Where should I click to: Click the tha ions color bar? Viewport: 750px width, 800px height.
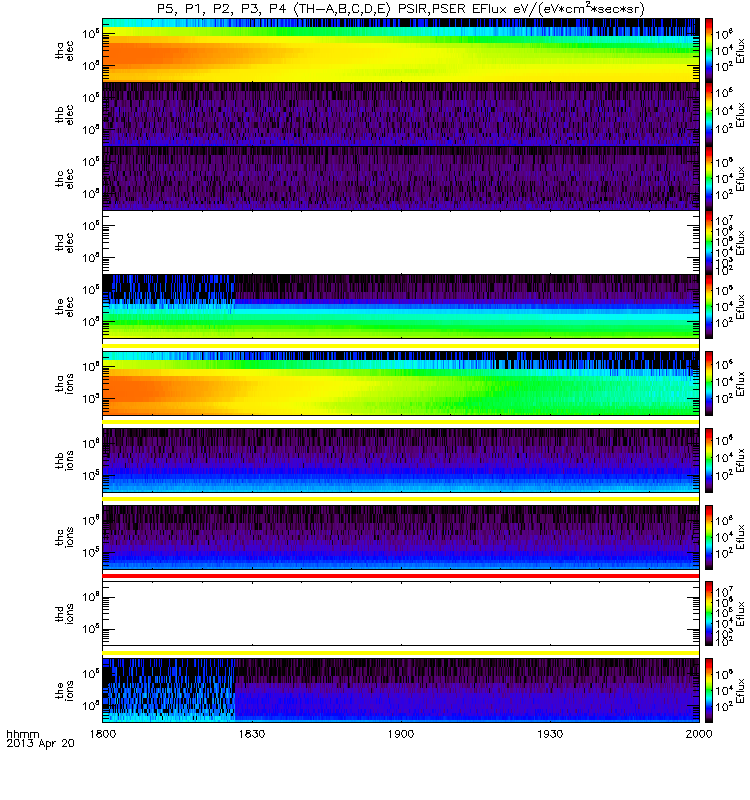pyautogui.click(x=709, y=384)
